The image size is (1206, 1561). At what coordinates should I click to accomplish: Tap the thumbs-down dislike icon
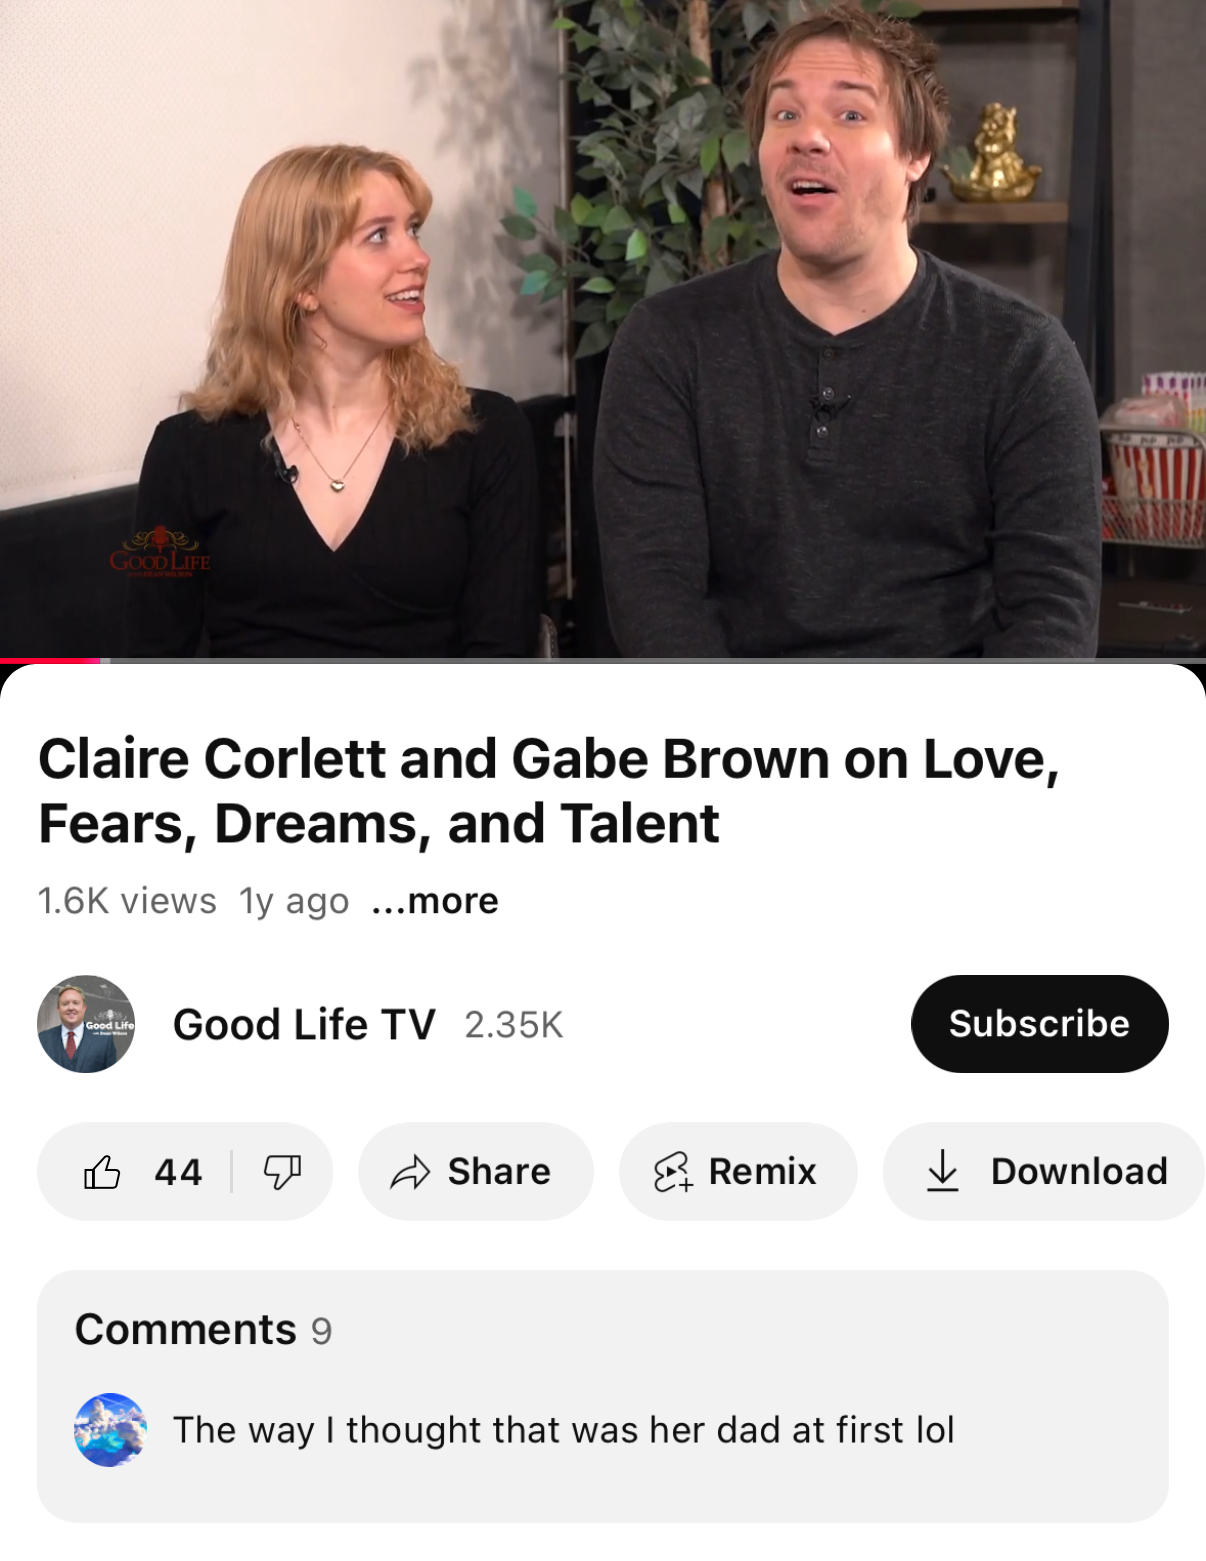click(x=282, y=1171)
